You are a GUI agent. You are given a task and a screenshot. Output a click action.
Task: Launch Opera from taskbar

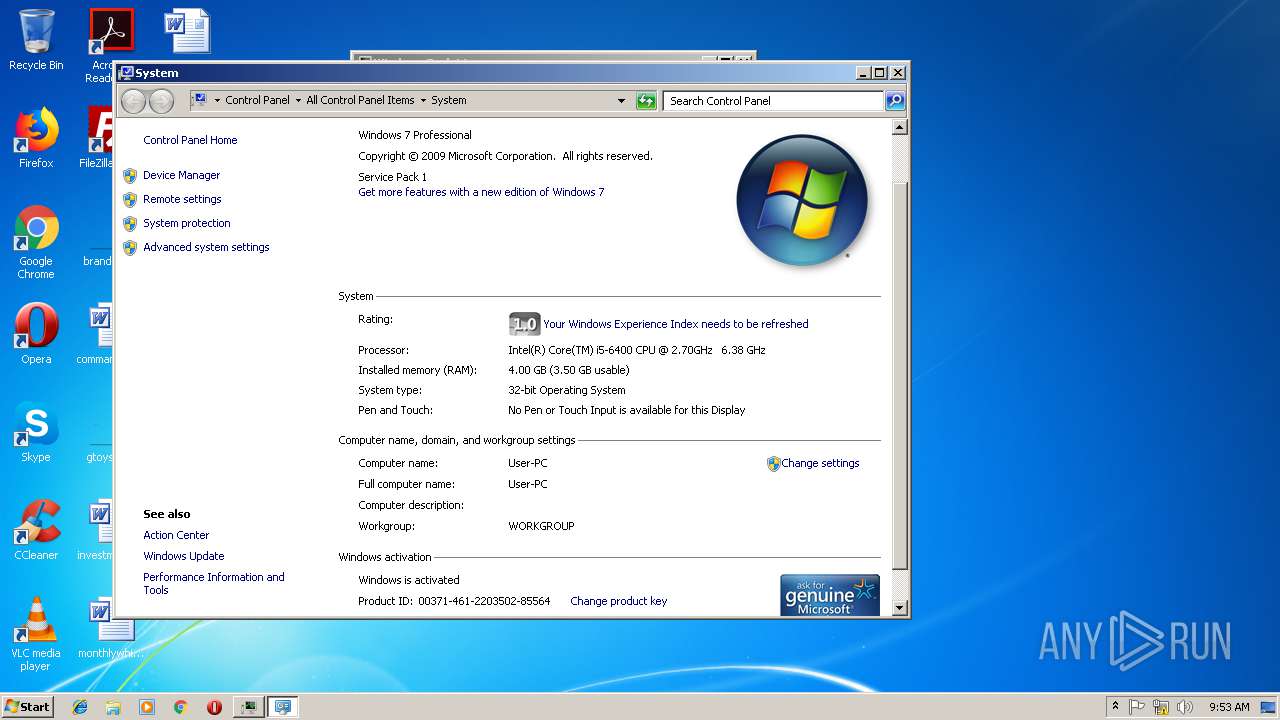click(214, 706)
